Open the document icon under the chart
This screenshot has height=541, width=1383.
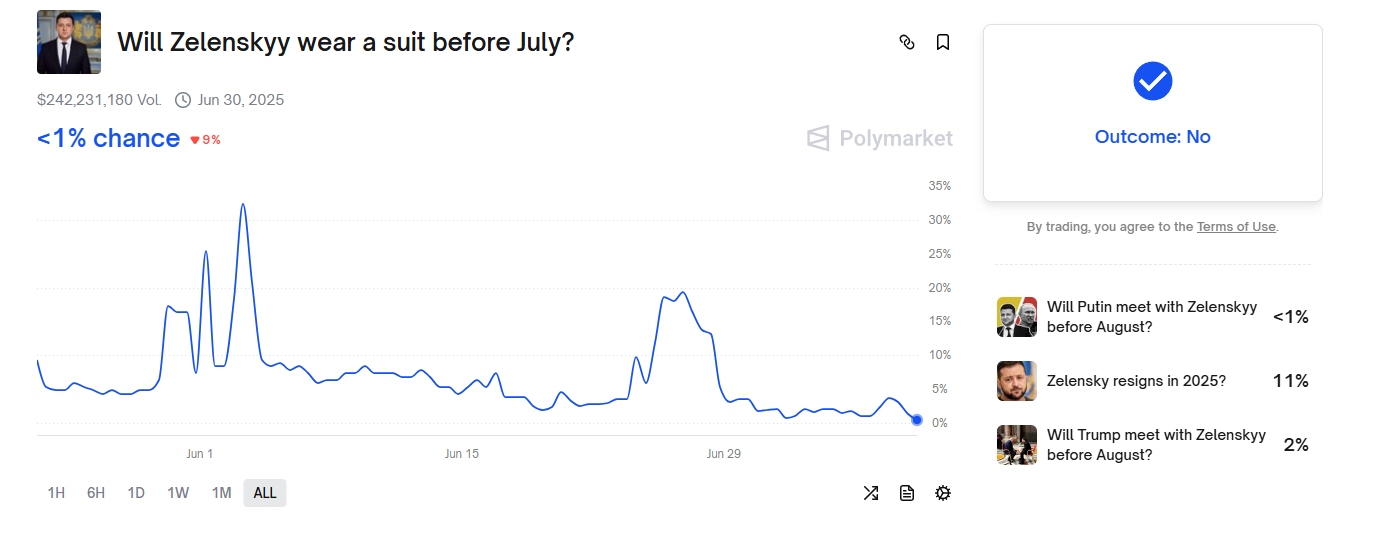[907, 493]
